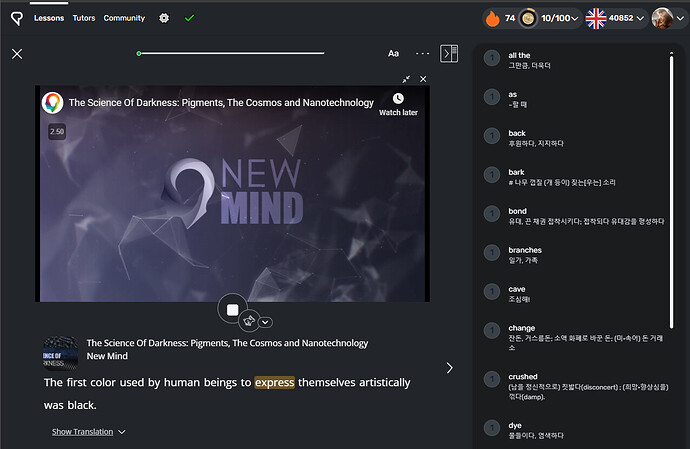Close the lesson with the X icon
The image size is (690, 449).
tap(17, 54)
